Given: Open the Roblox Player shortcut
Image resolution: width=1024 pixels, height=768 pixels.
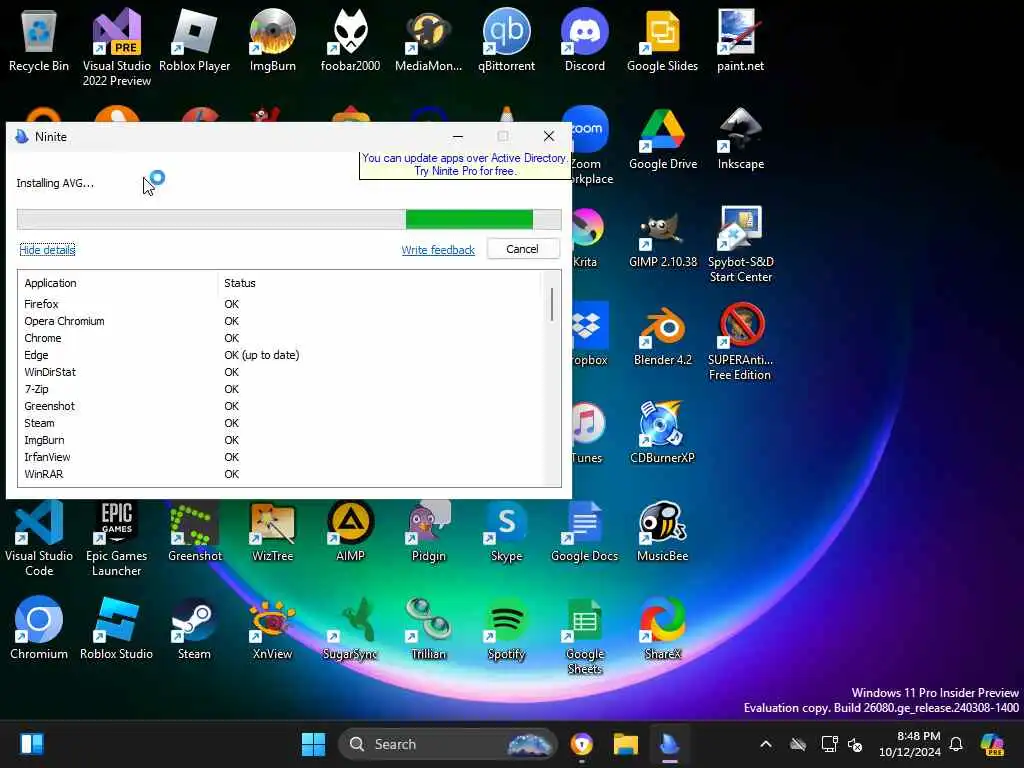Looking at the screenshot, I should [x=195, y=40].
